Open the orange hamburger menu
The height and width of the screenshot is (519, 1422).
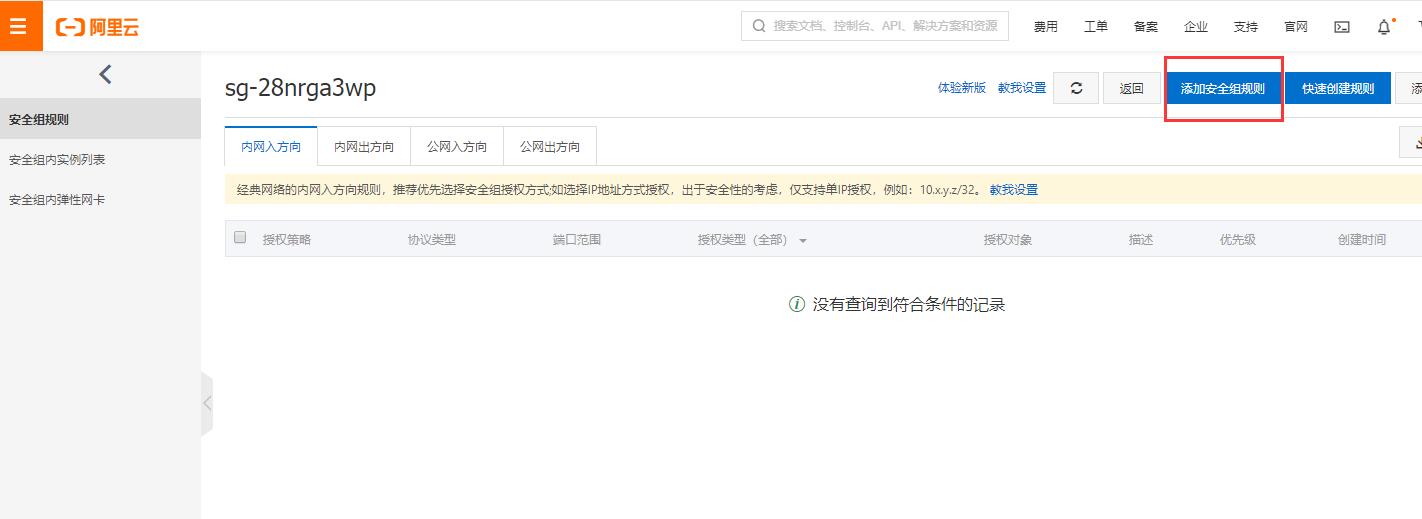click(18, 26)
